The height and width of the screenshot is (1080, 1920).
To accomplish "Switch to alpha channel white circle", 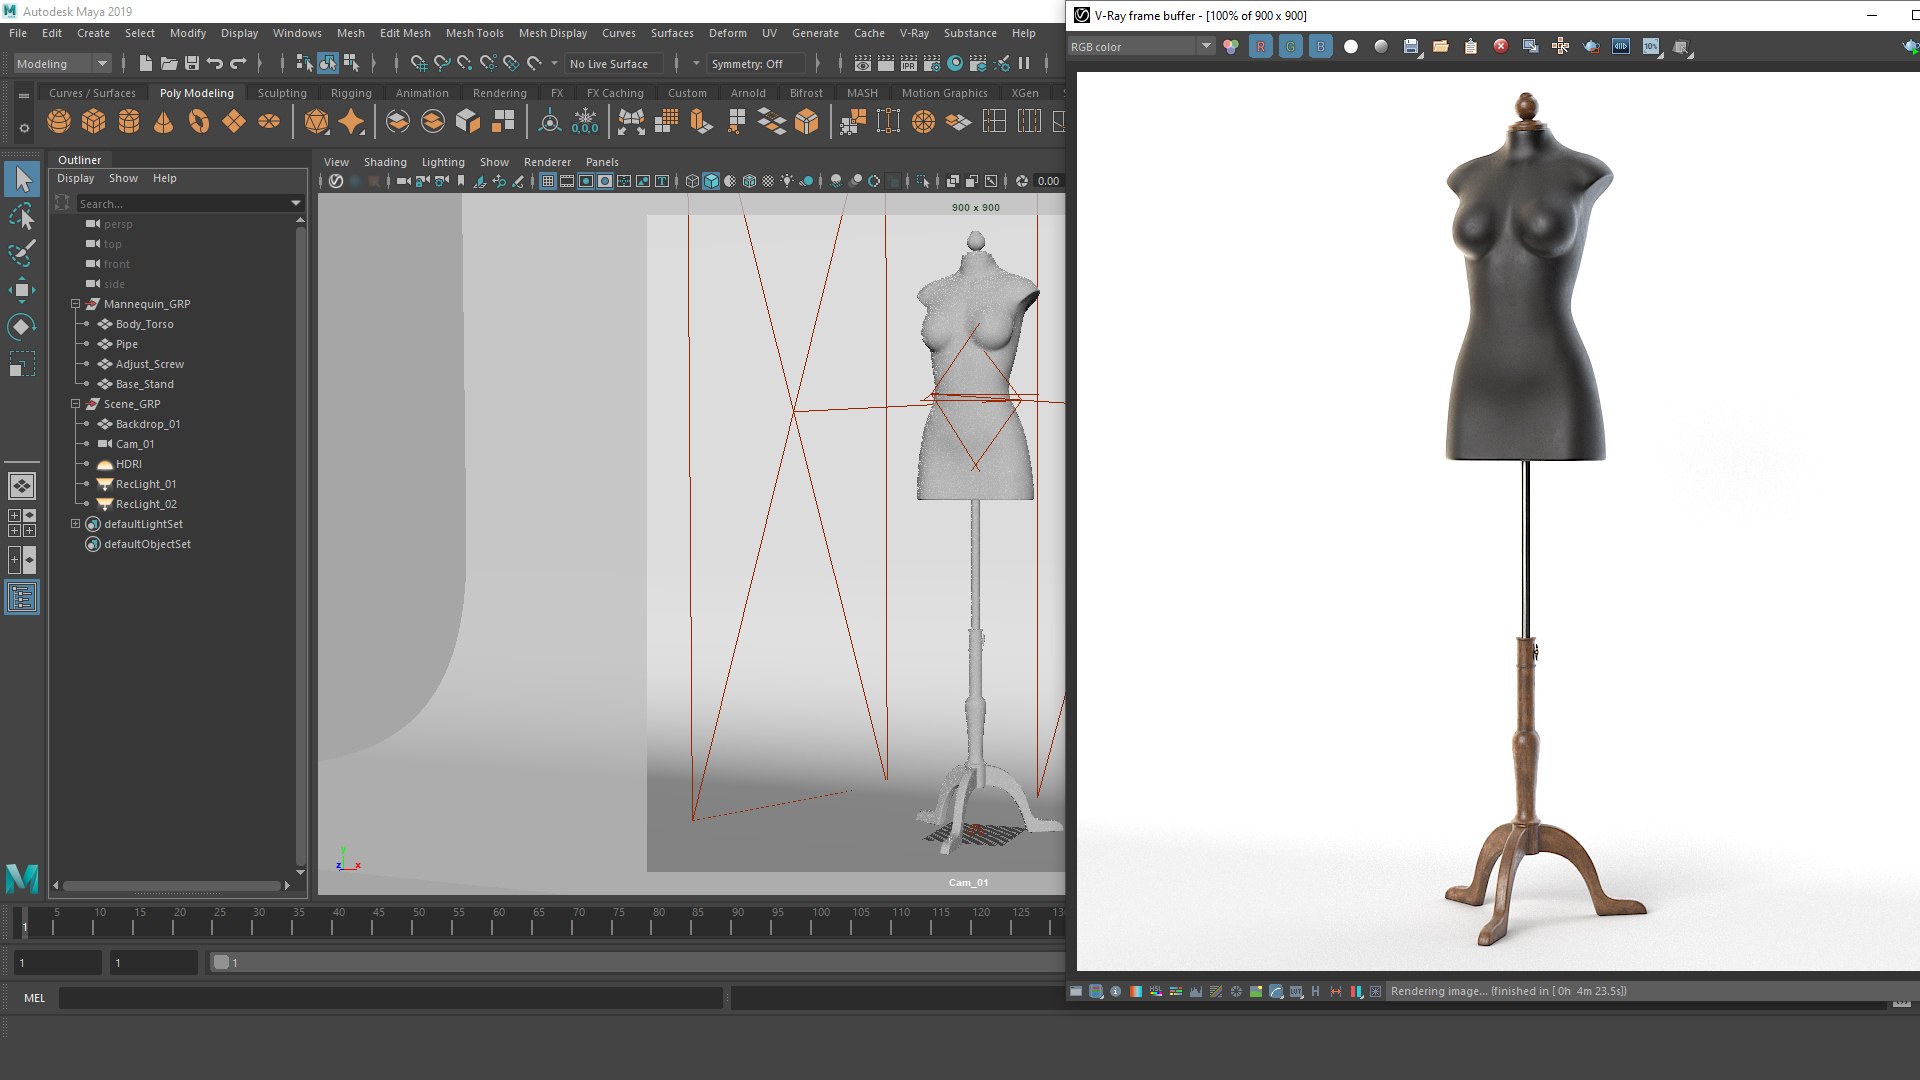I will (x=1350, y=47).
